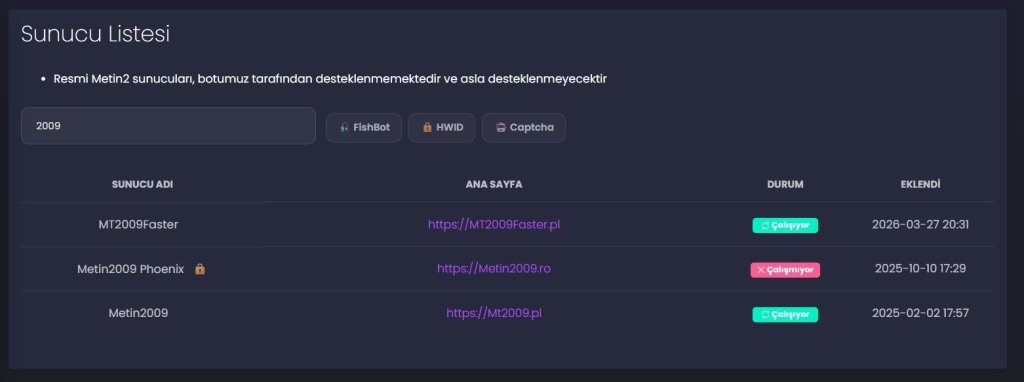Click the FishBot filter icon

(x=345, y=128)
